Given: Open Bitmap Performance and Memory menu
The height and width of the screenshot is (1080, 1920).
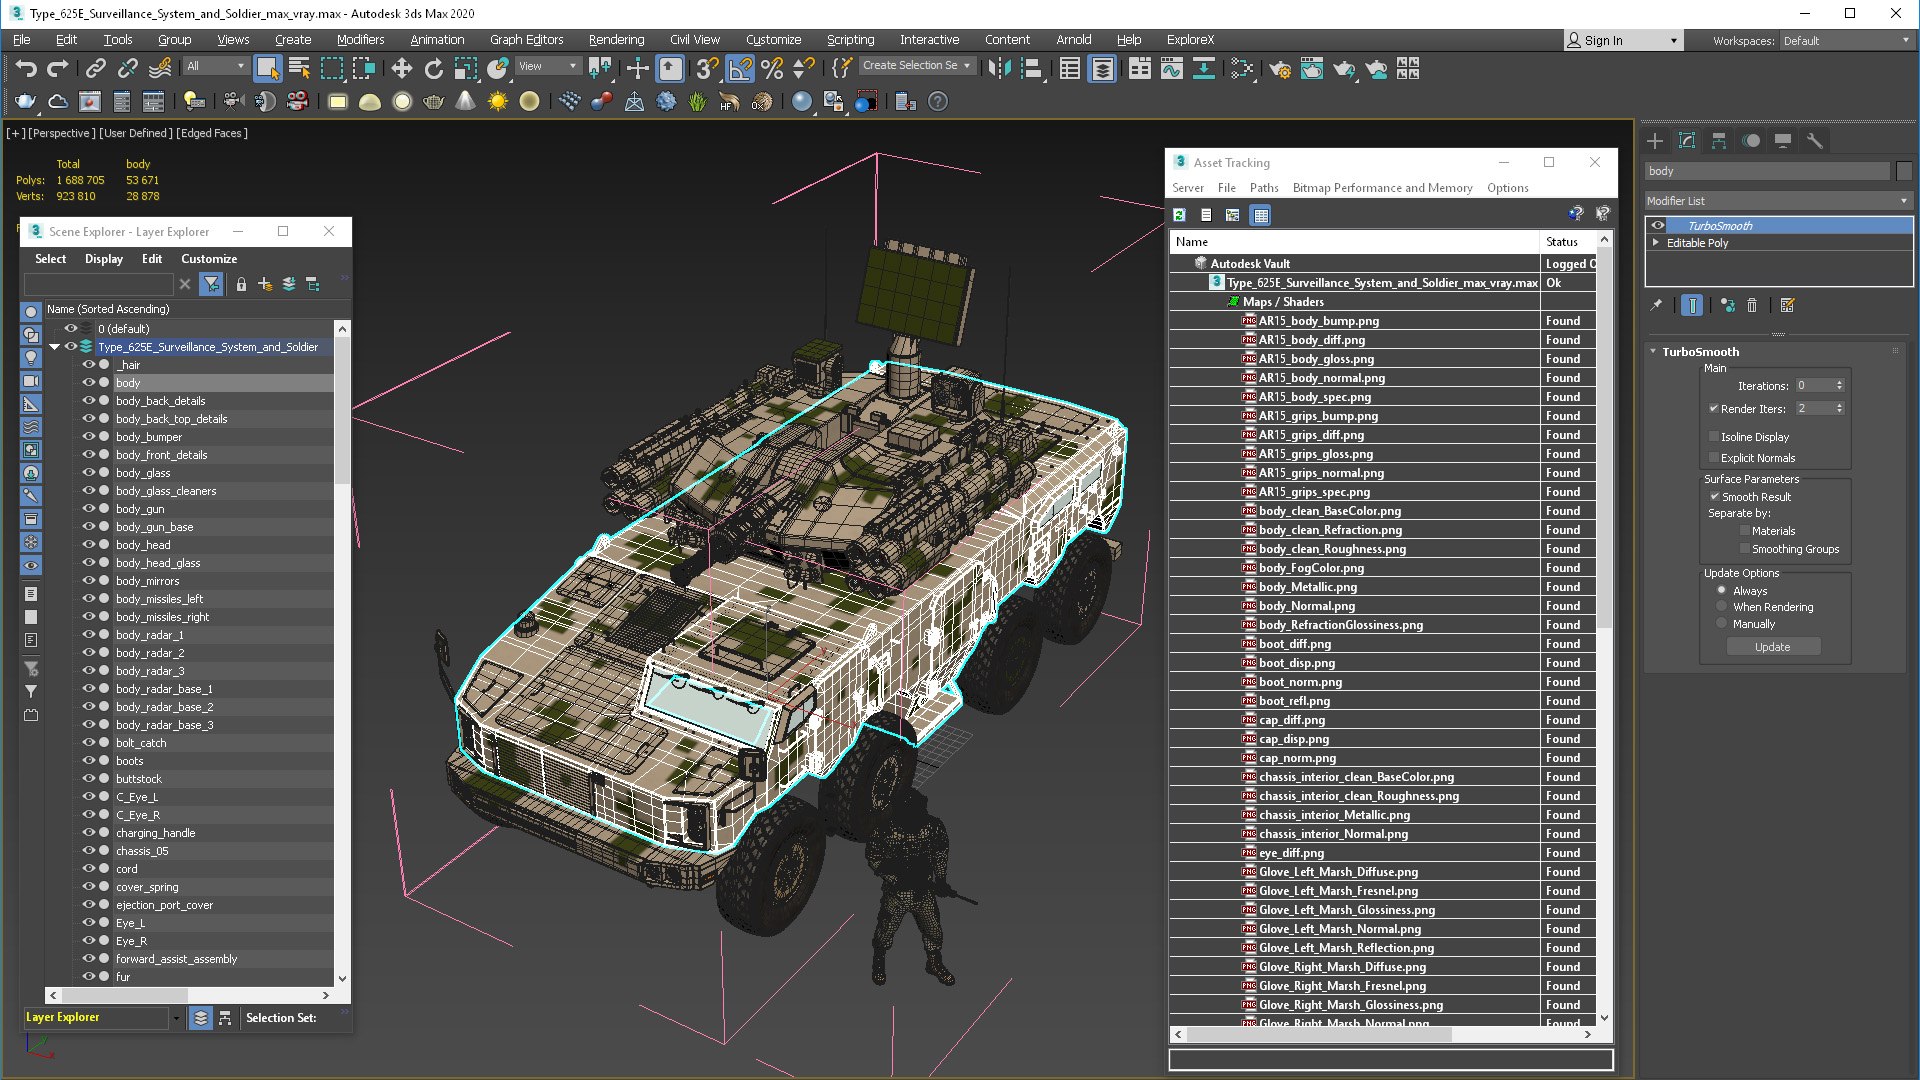Looking at the screenshot, I should [x=1382, y=188].
